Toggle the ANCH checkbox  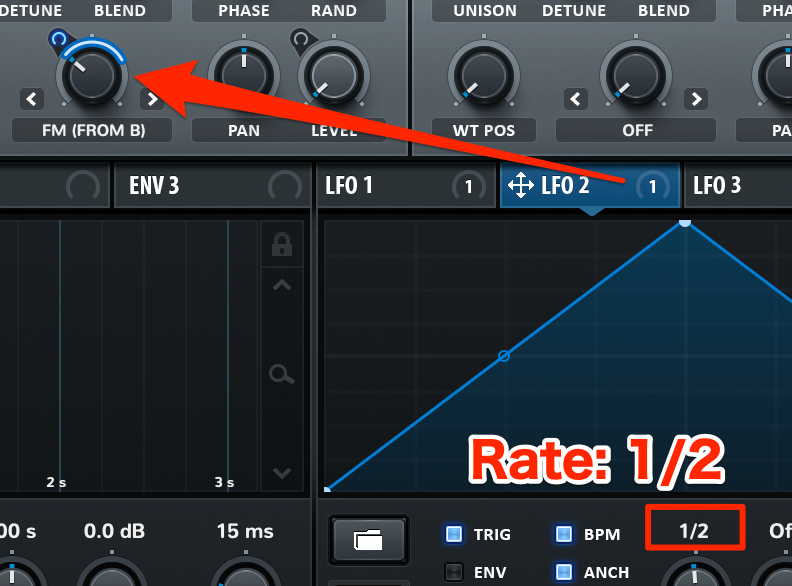pos(564,572)
